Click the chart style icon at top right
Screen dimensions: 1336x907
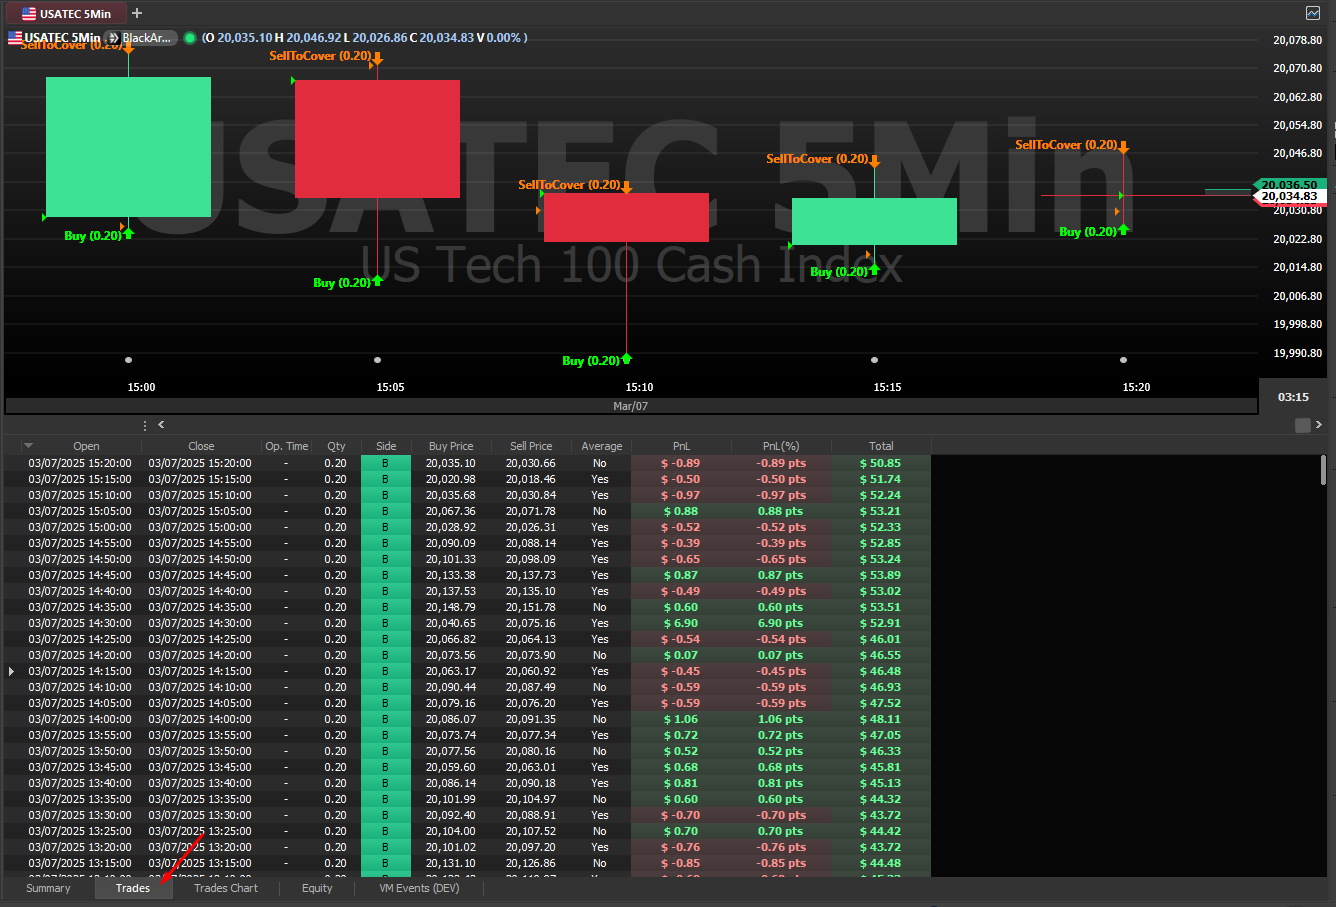1312,13
